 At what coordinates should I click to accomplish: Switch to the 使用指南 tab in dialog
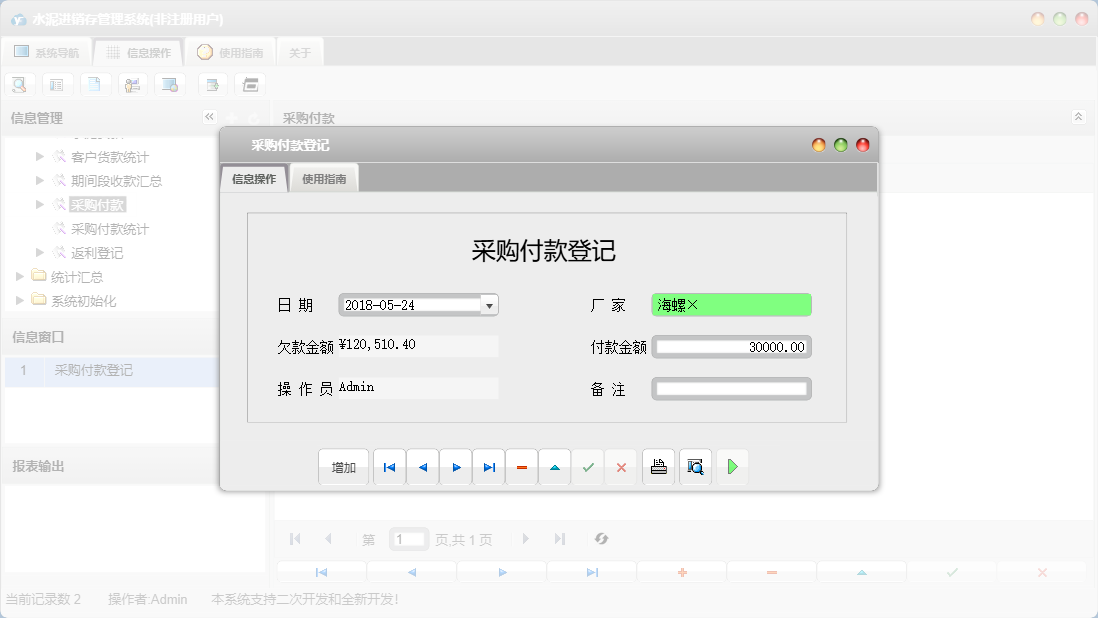[x=324, y=177]
